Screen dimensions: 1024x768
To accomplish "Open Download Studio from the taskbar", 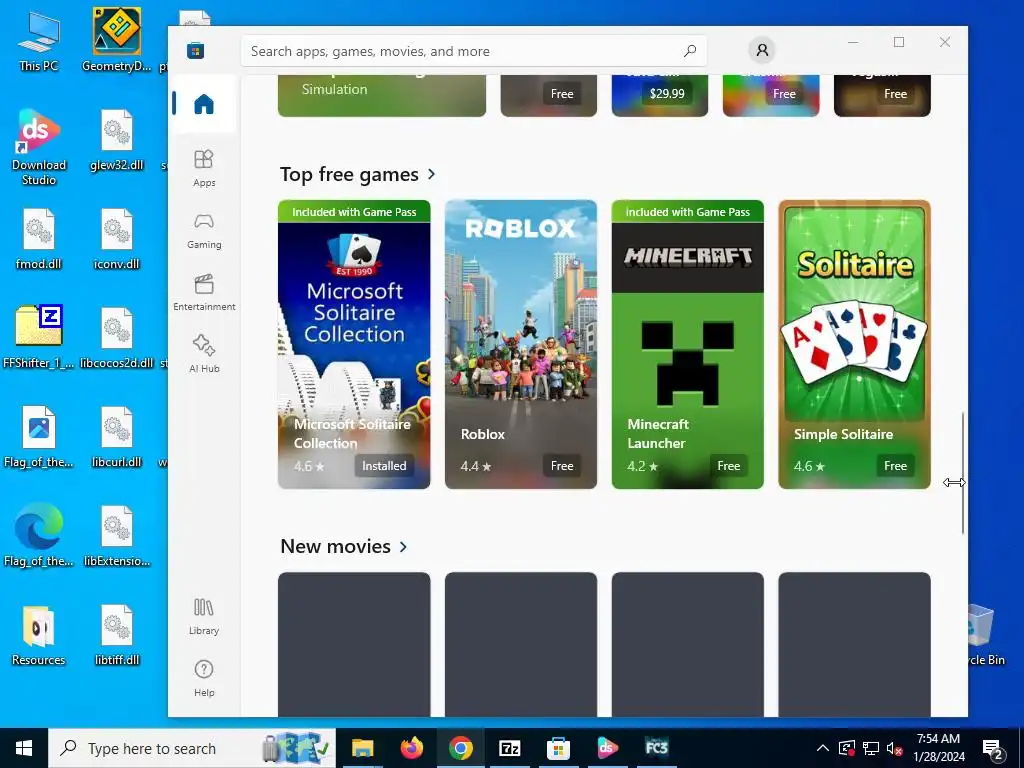I will pyautogui.click(x=607, y=748).
